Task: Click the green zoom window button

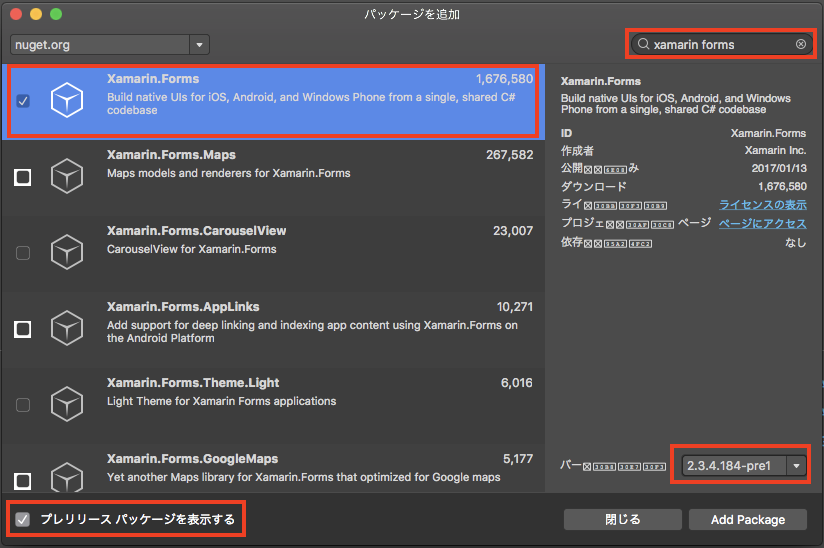Action: click(56, 14)
